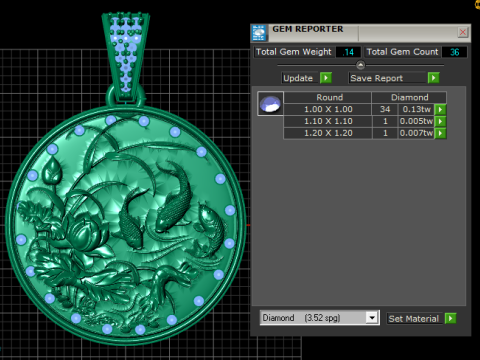The image size is (480, 360).
Task: Click the green arrow next to Set Material
Action: (450, 318)
